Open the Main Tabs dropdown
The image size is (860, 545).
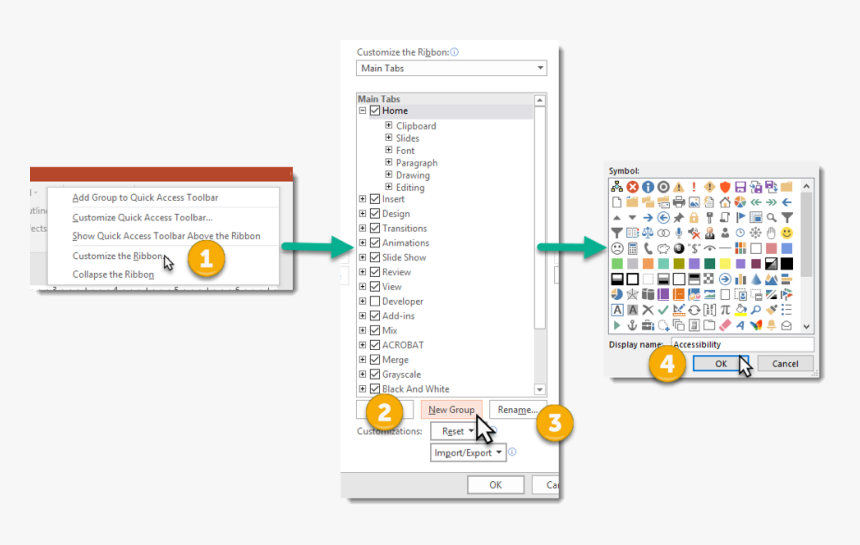point(451,68)
